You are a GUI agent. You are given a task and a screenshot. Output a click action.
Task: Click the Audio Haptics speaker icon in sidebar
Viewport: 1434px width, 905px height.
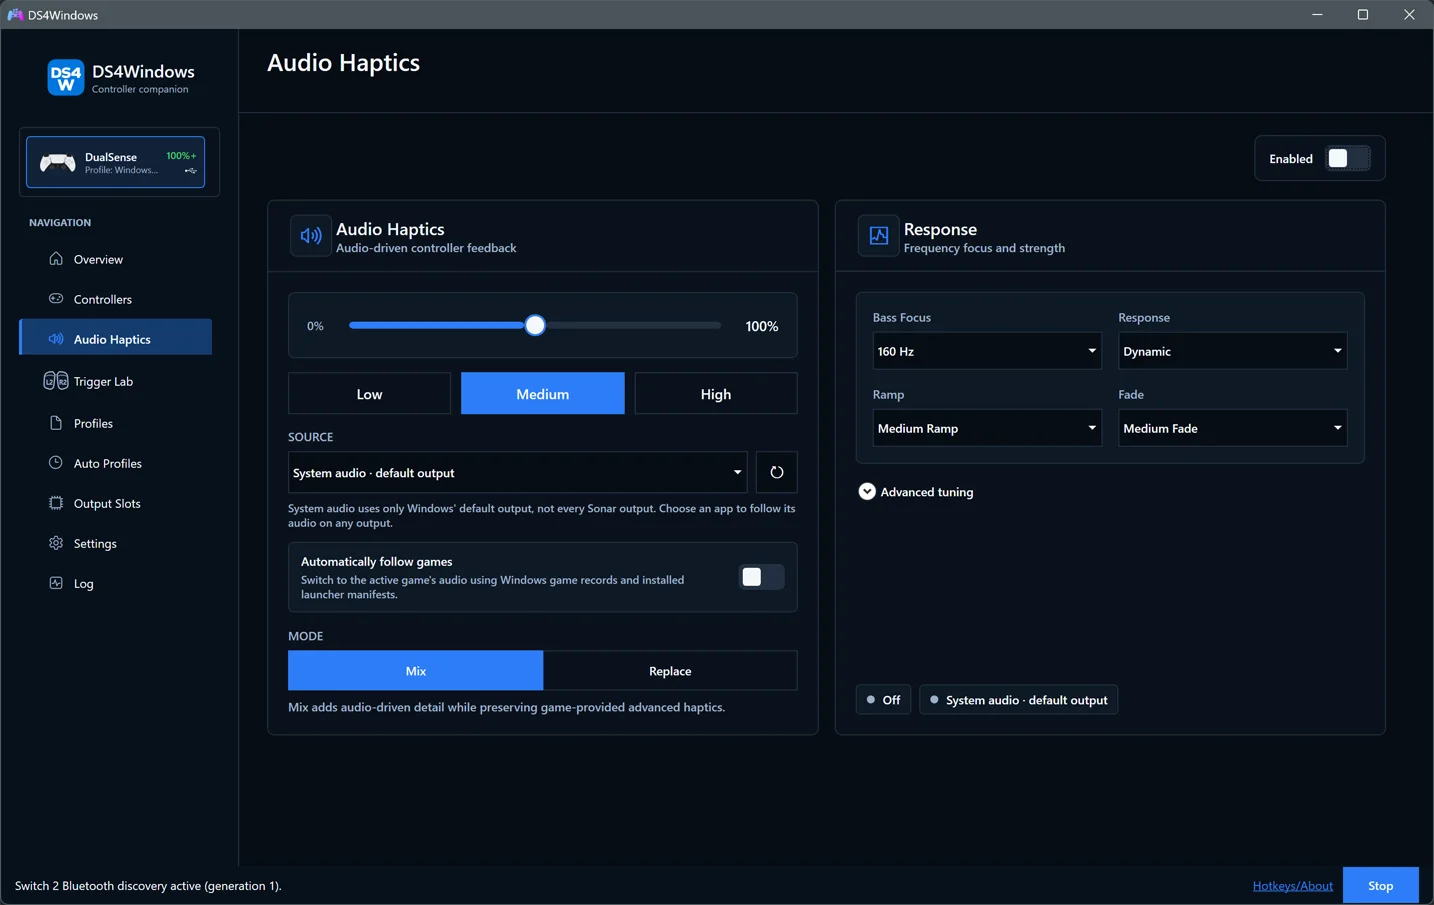[x=56, y=339]
